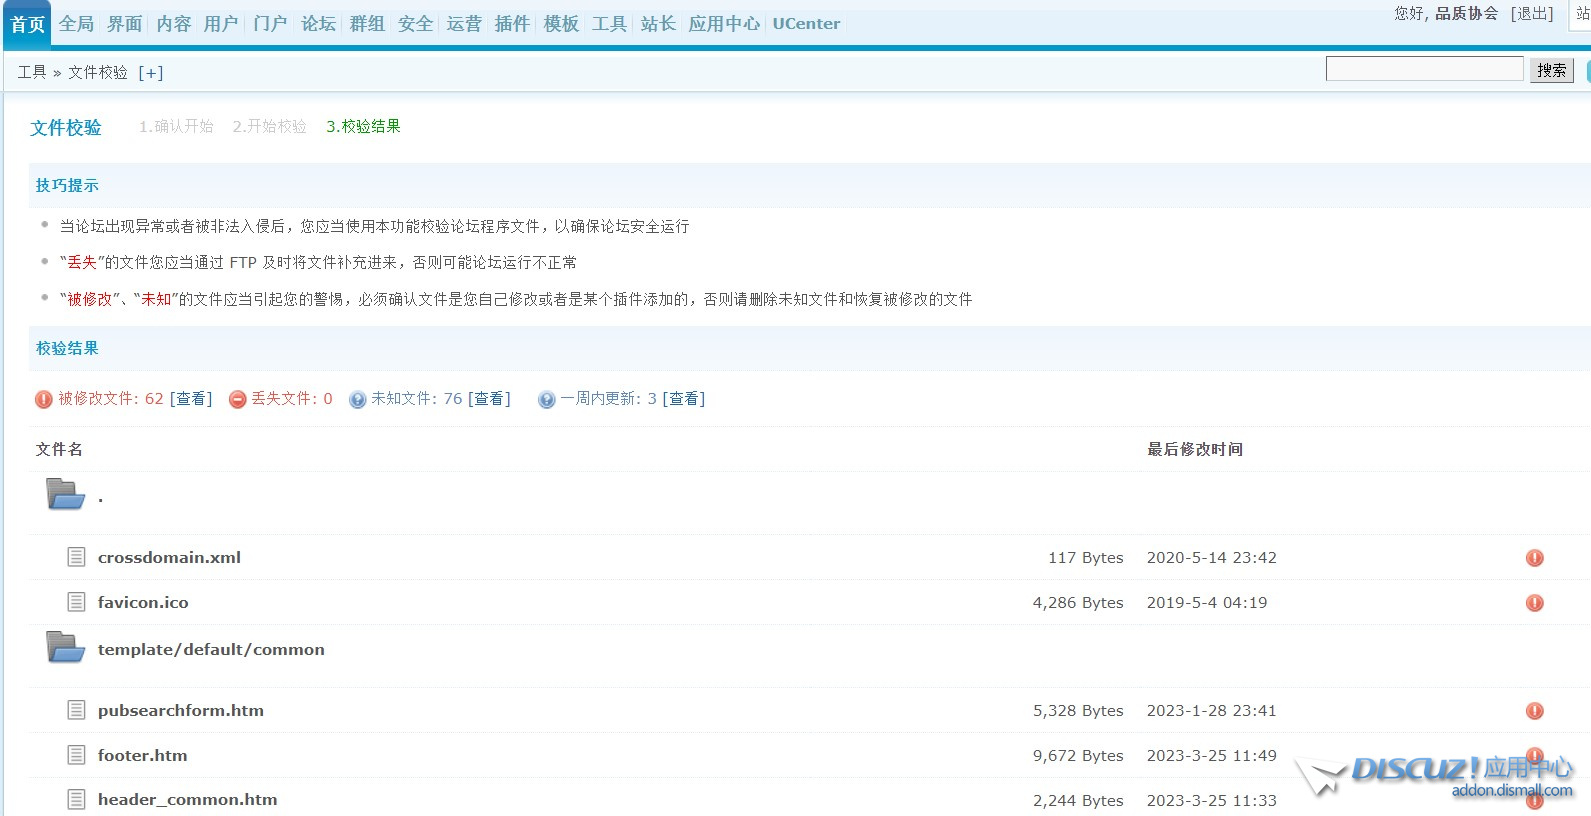Click the pubsearchform.htm modified warning icon

pos(1535,711)
